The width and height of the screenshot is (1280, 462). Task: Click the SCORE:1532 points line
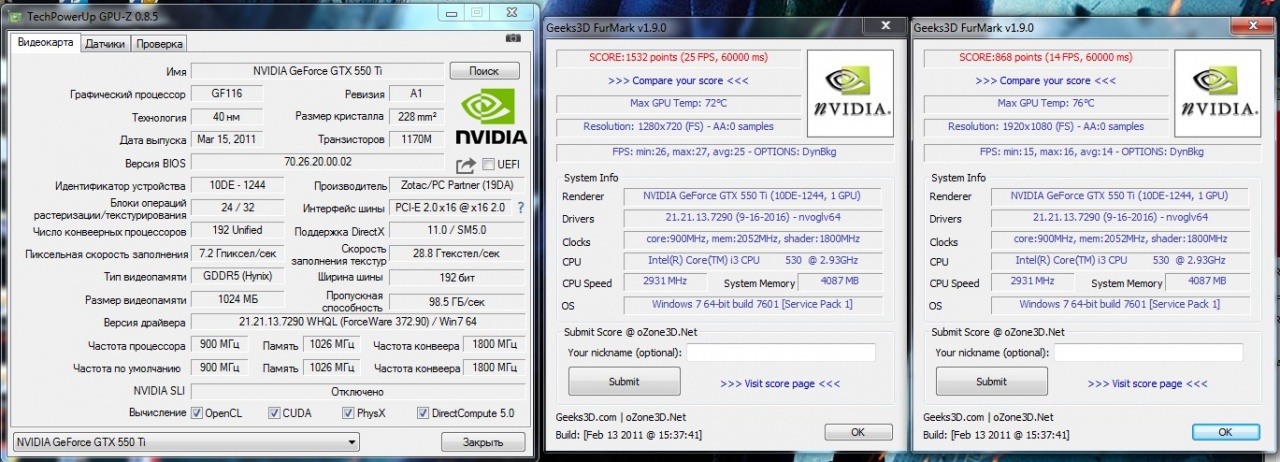[678, 58]
